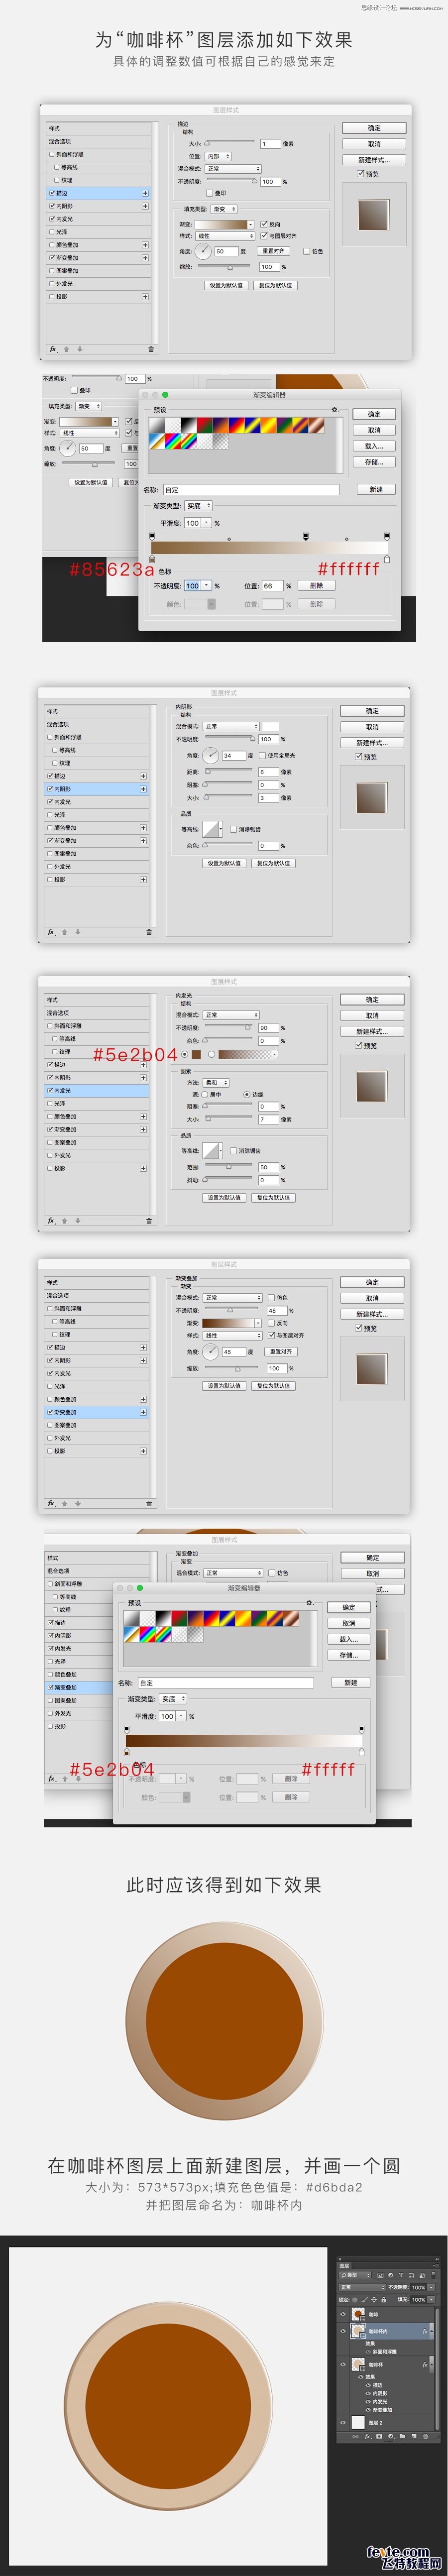
Task: Open the 混合模式 dropdown in 内阴影 dialog
Action: [x=232, y=726]
